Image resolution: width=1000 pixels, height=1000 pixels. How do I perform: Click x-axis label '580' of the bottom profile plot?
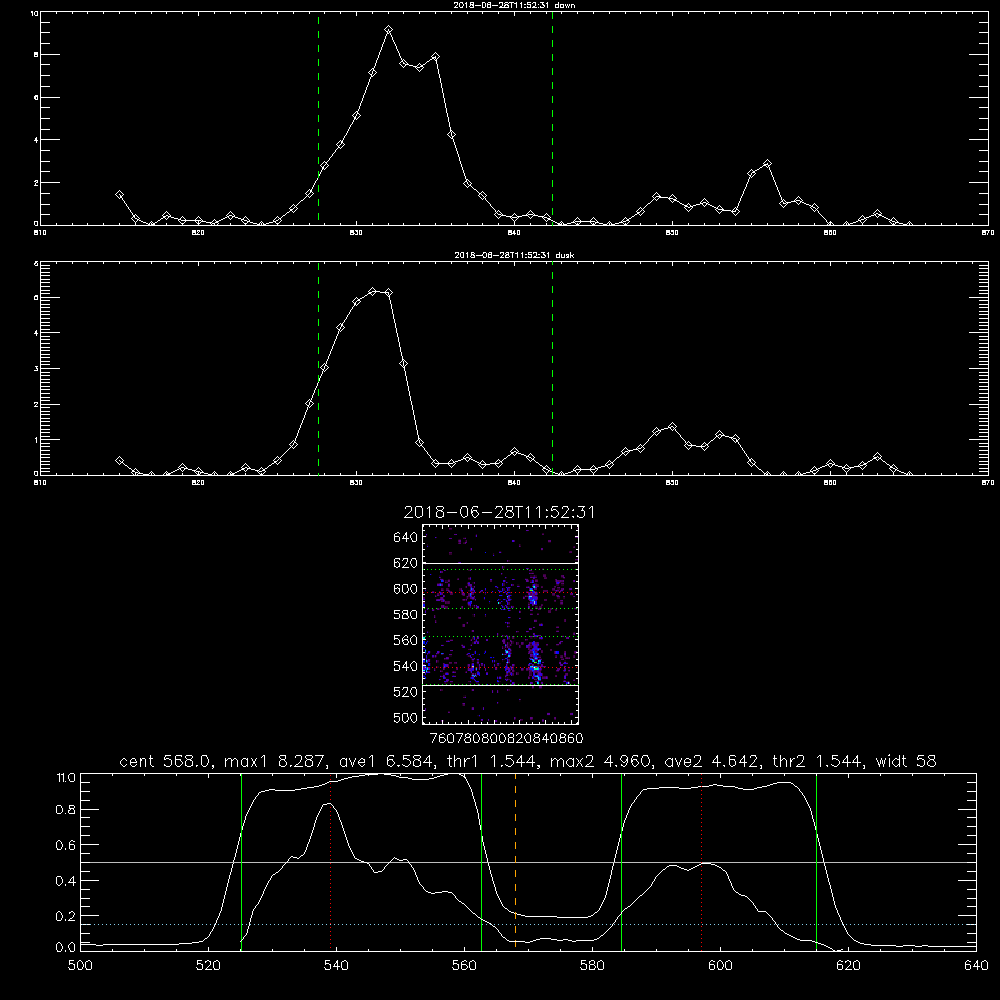point(592,966)
